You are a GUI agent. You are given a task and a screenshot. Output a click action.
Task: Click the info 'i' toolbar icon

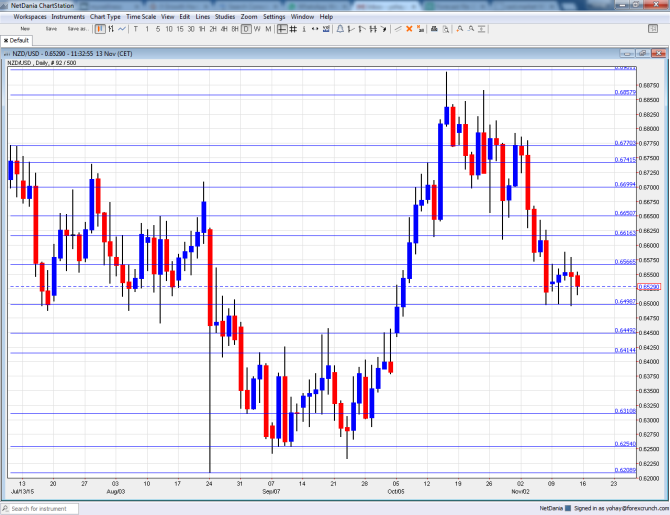[x=304, y=29]
